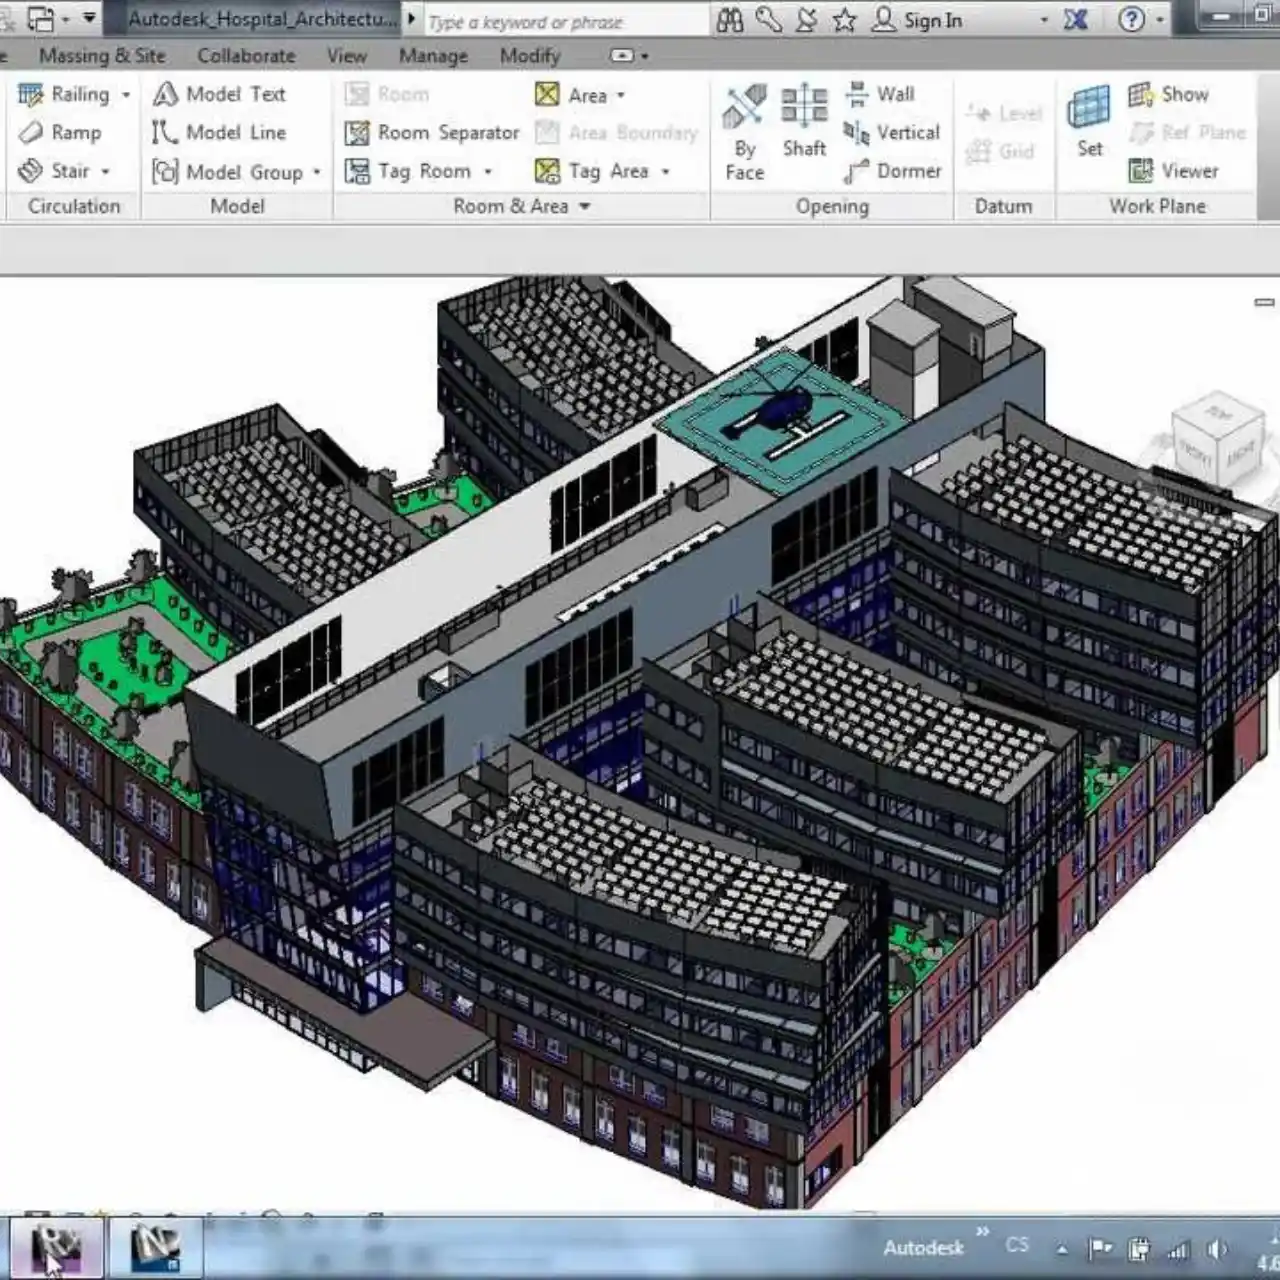Switch to the Collaborate tab
The image size is (1280, 1280).
click(x=246, y=56)
